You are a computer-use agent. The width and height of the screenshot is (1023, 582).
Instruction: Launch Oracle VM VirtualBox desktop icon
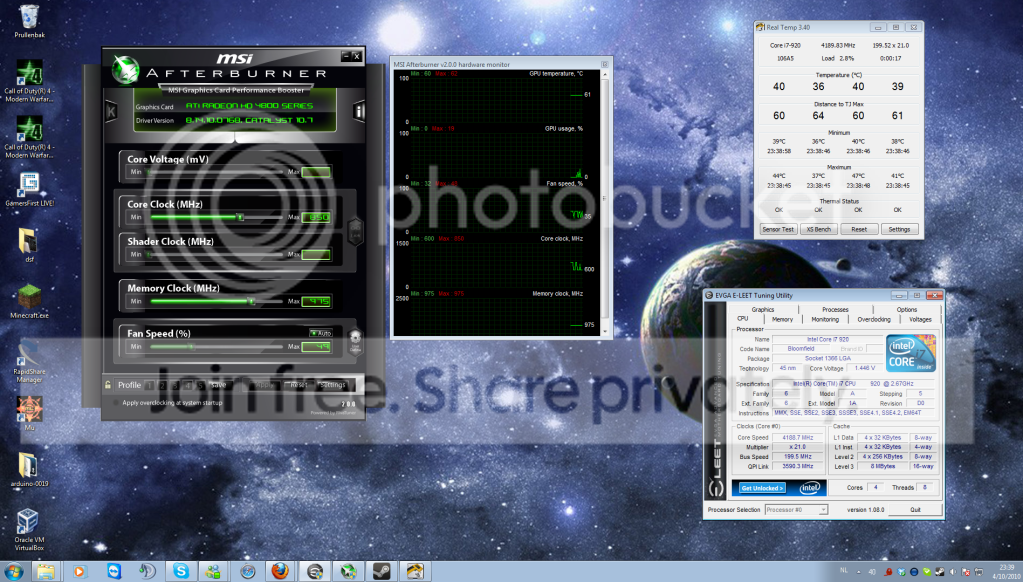(29, 530)
